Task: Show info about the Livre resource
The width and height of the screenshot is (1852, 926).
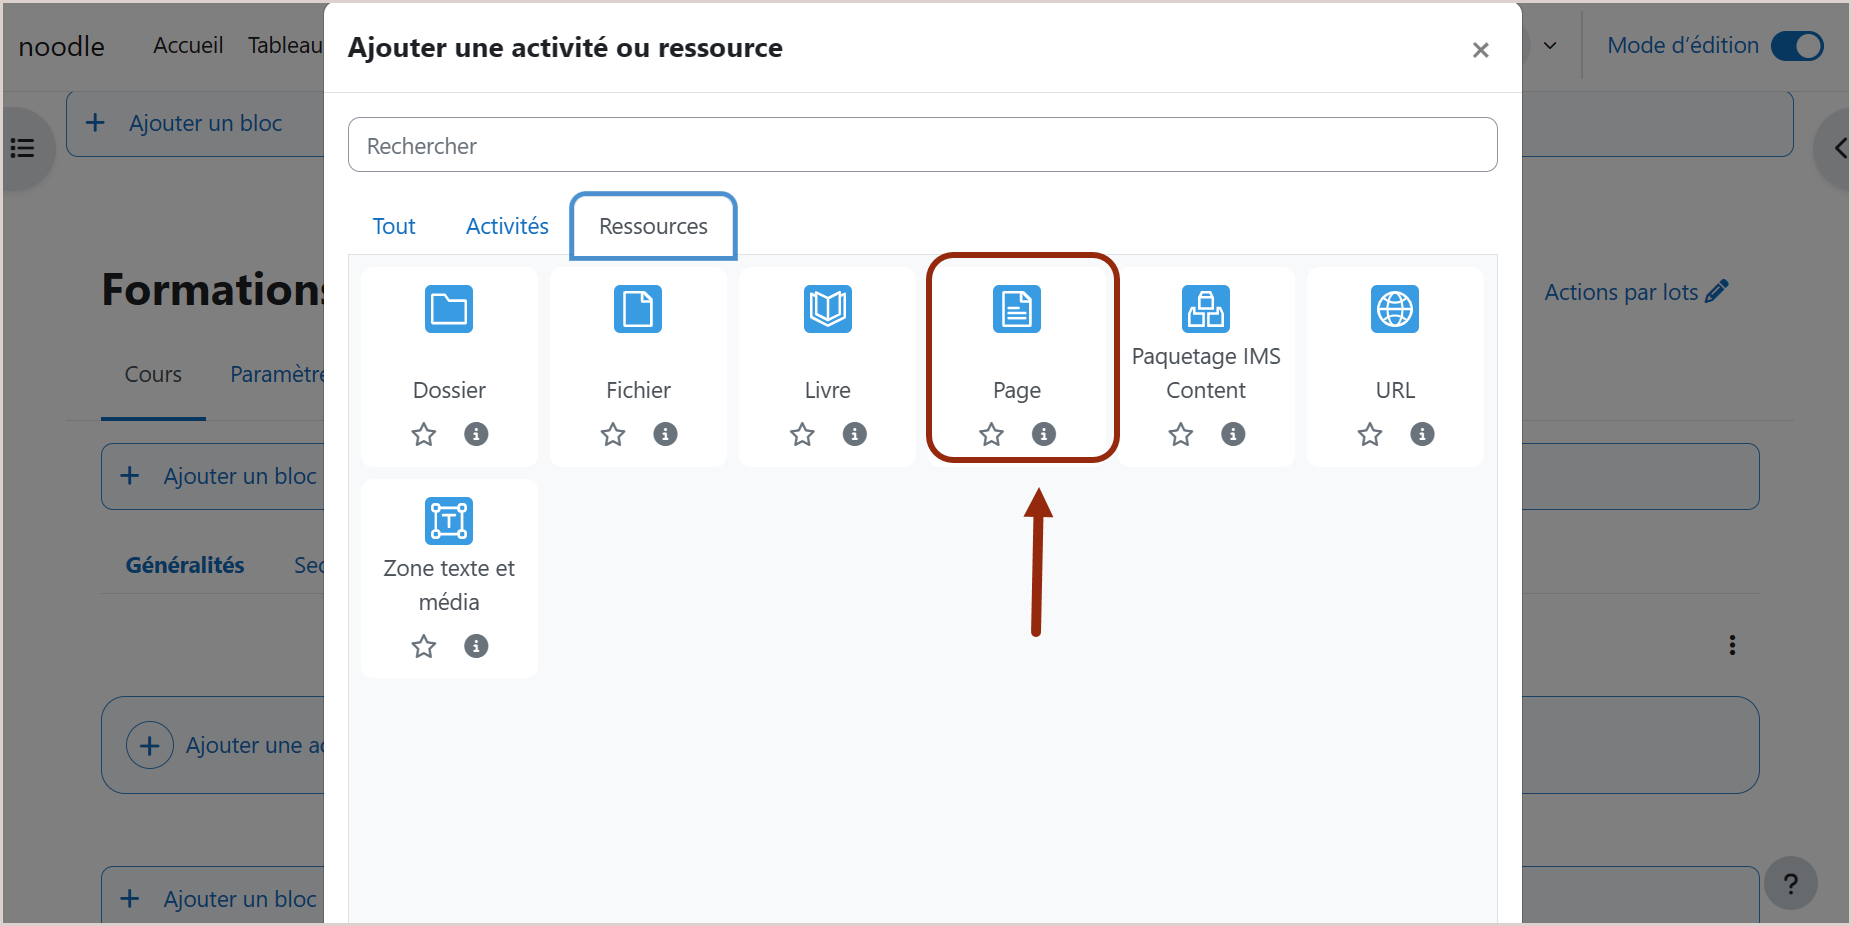Action: tap(854, 434)
